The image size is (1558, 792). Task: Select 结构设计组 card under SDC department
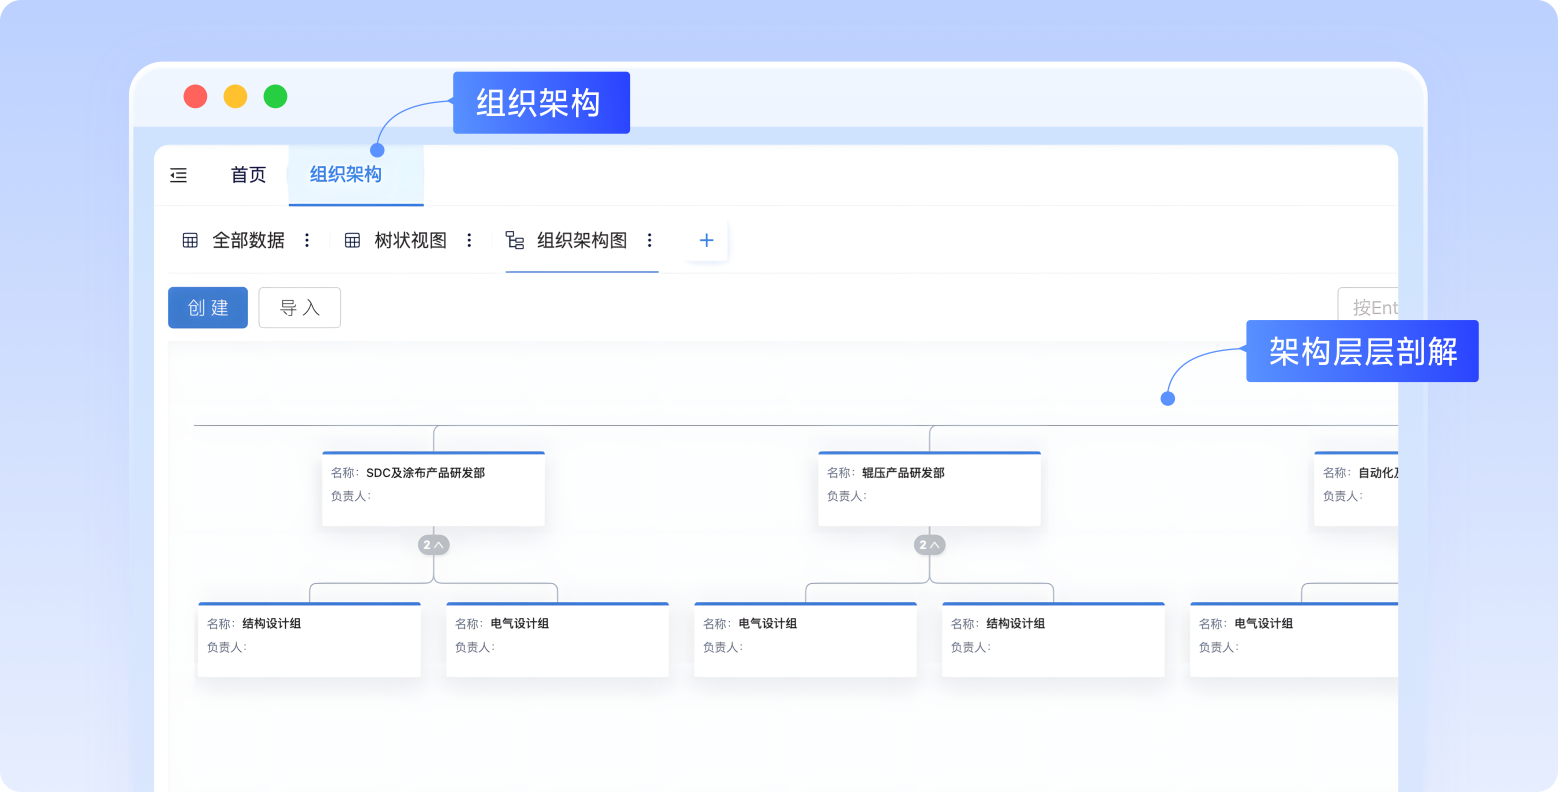click(x=309, y=640)
